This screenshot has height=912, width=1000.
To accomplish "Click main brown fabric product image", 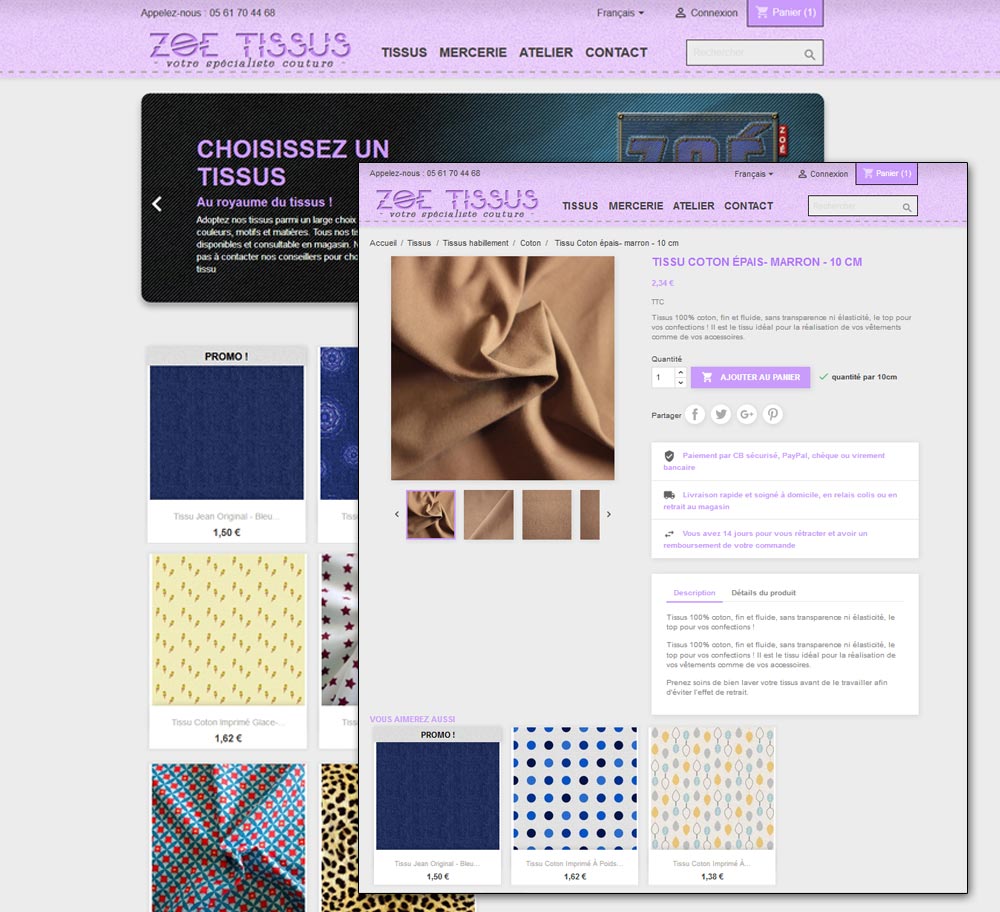I will click(503, 368).
